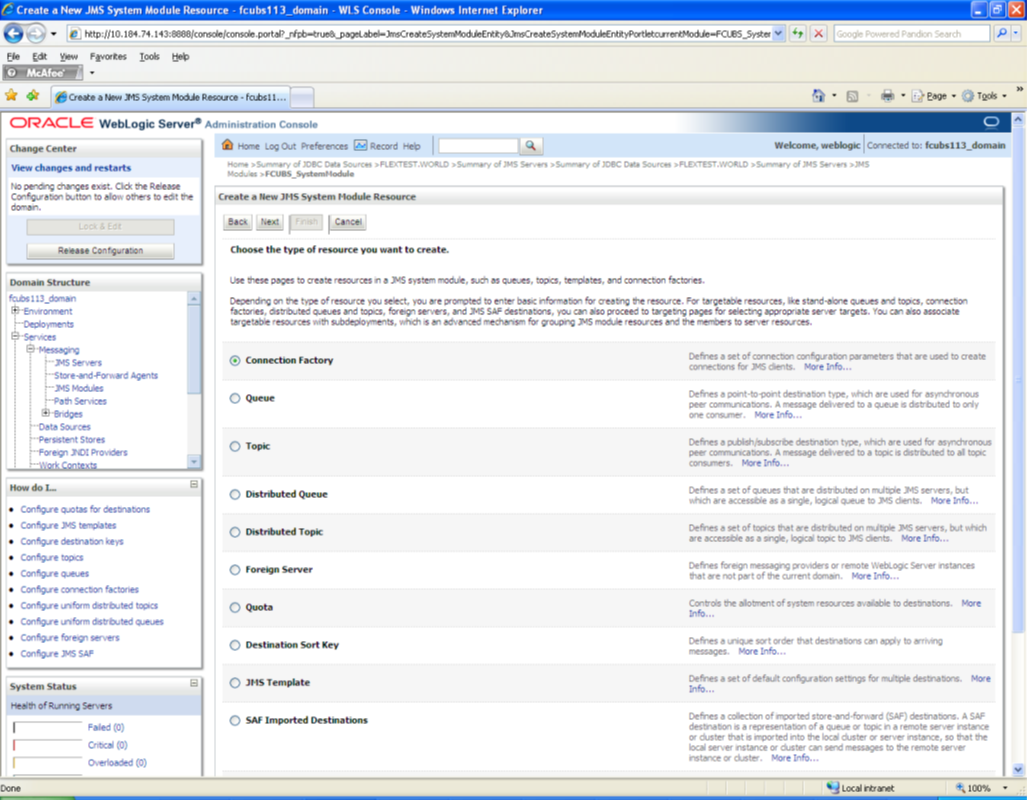
Task: Click the Cancel button
Action: coord(348,222)
